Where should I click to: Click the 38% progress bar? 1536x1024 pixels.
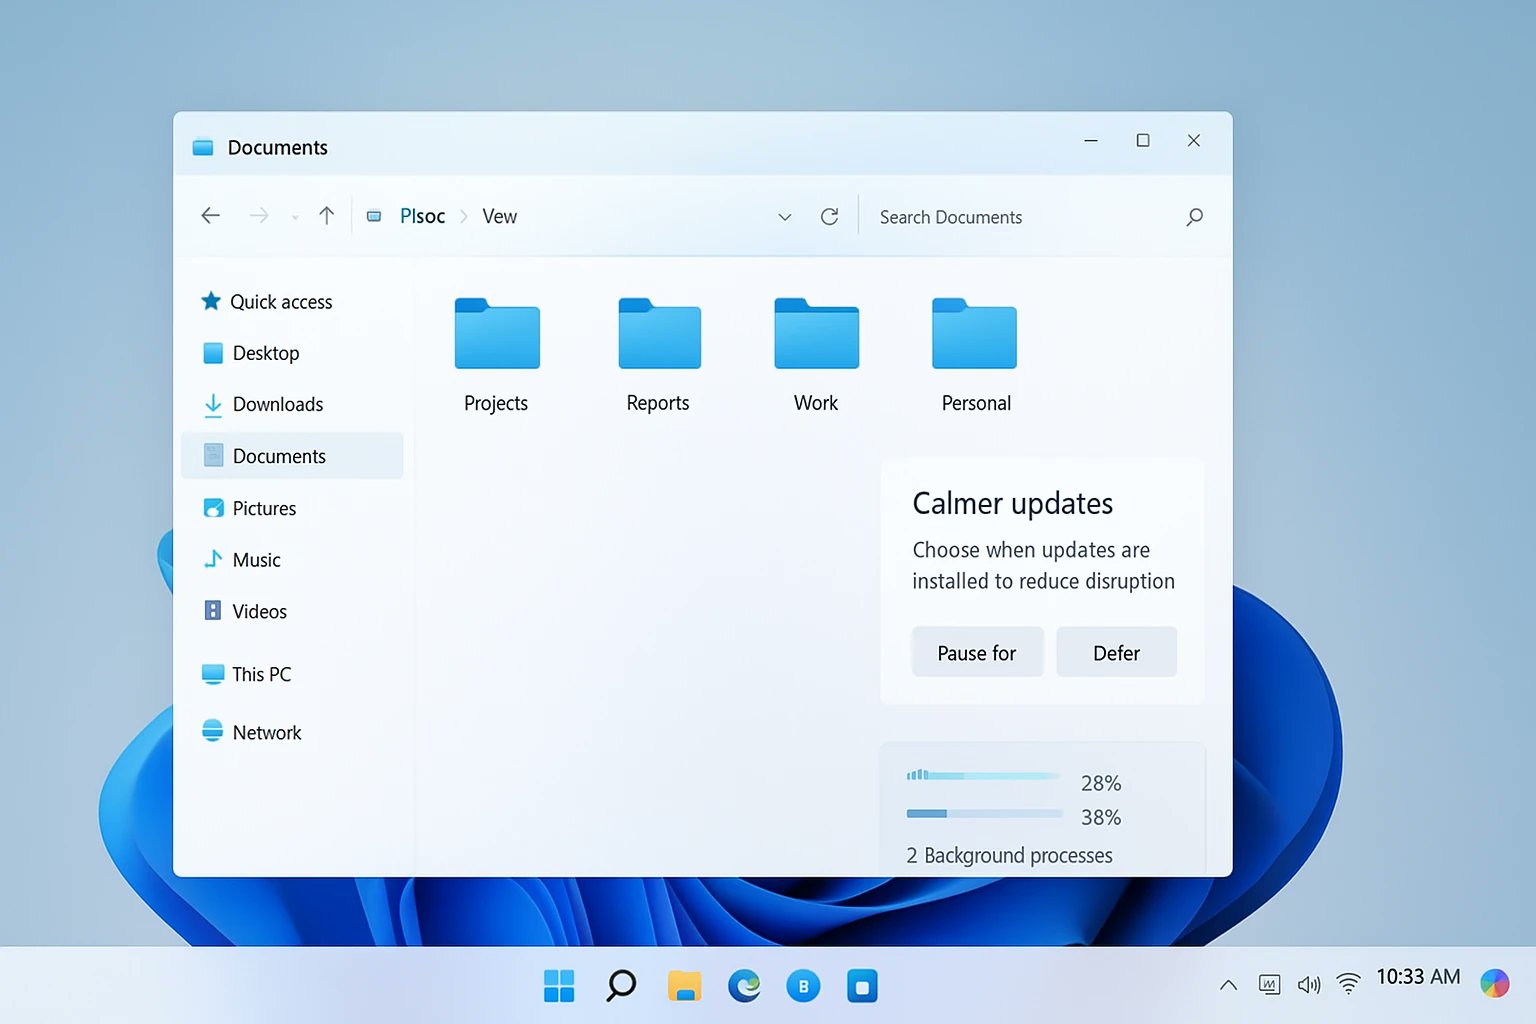coord(984,814)
